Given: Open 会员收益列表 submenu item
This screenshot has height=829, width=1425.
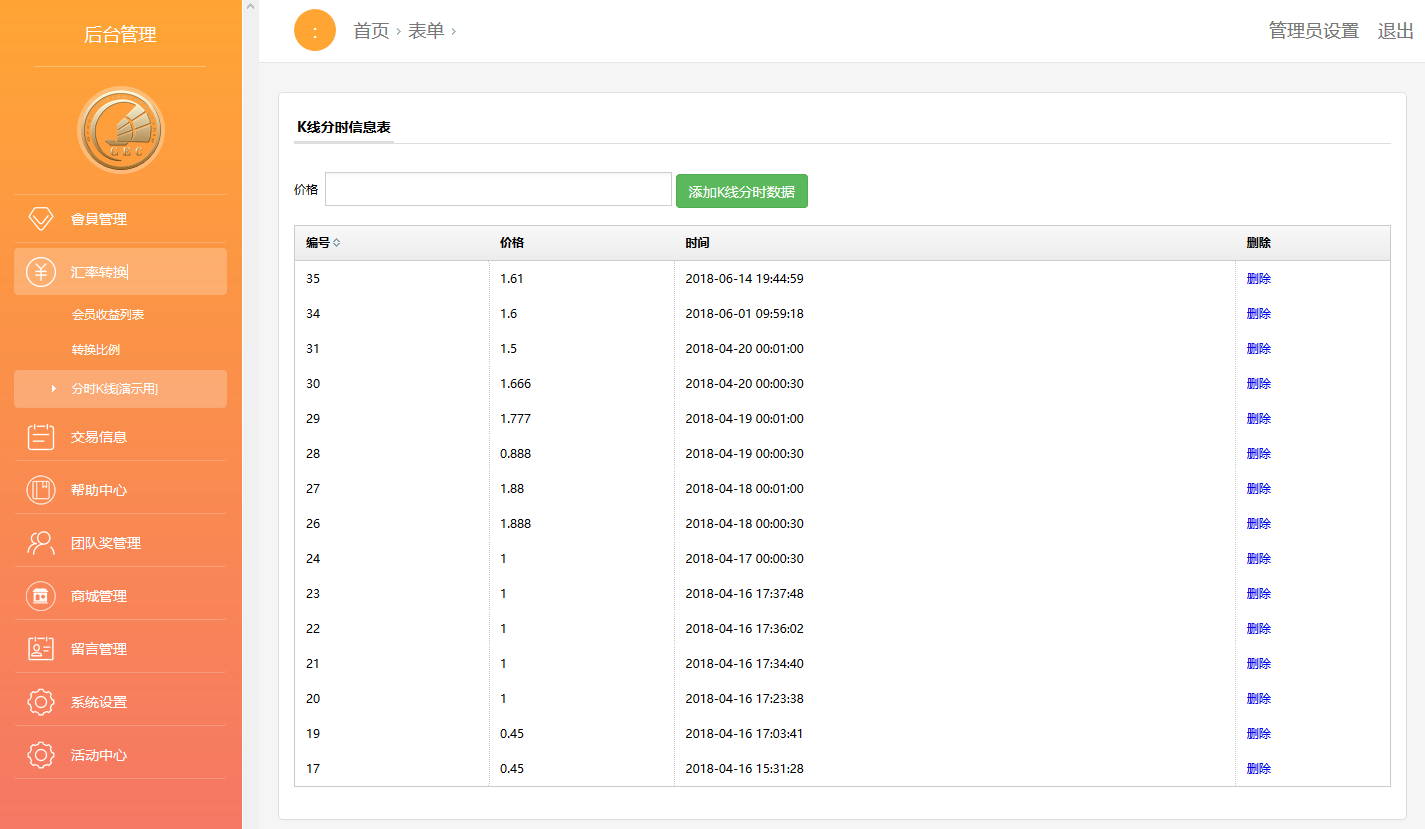Looking at the screenshot, I should click(x=108, y=315).
